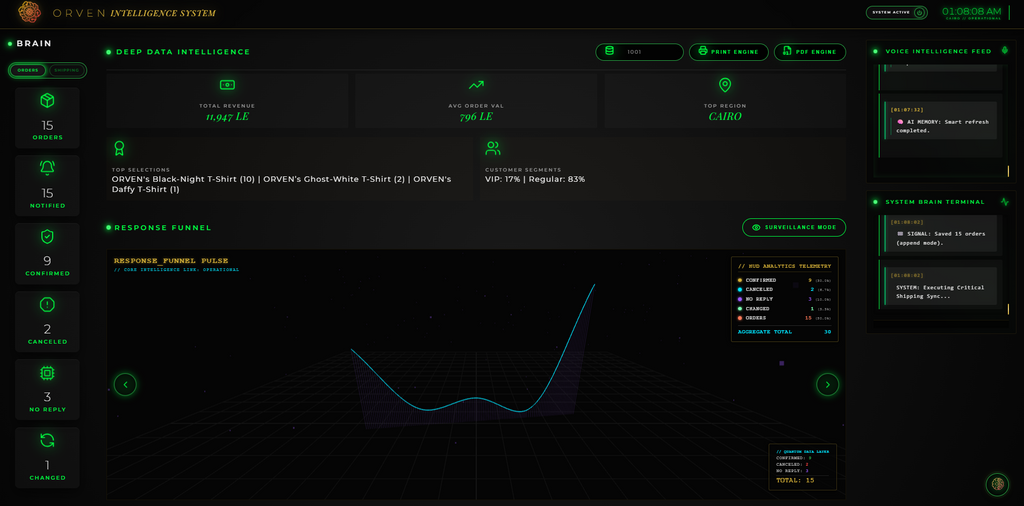The height and width of the screenshot is (506, 1024).
Task: Click the No Reply purple legend dot
Action: (x=740, y=299)
